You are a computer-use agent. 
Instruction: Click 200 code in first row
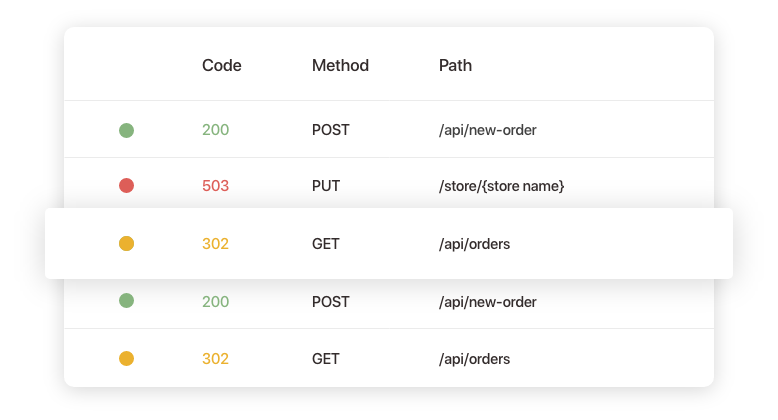[x=215, y=130]
